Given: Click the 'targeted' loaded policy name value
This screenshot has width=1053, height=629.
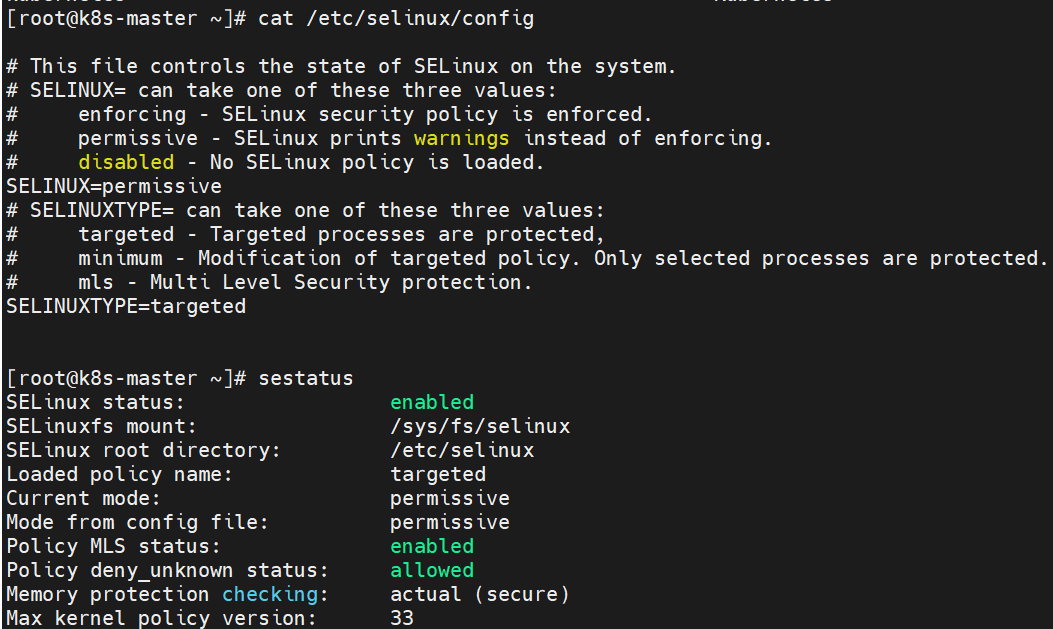Looking at the screenshot, I should click(438, 474).
